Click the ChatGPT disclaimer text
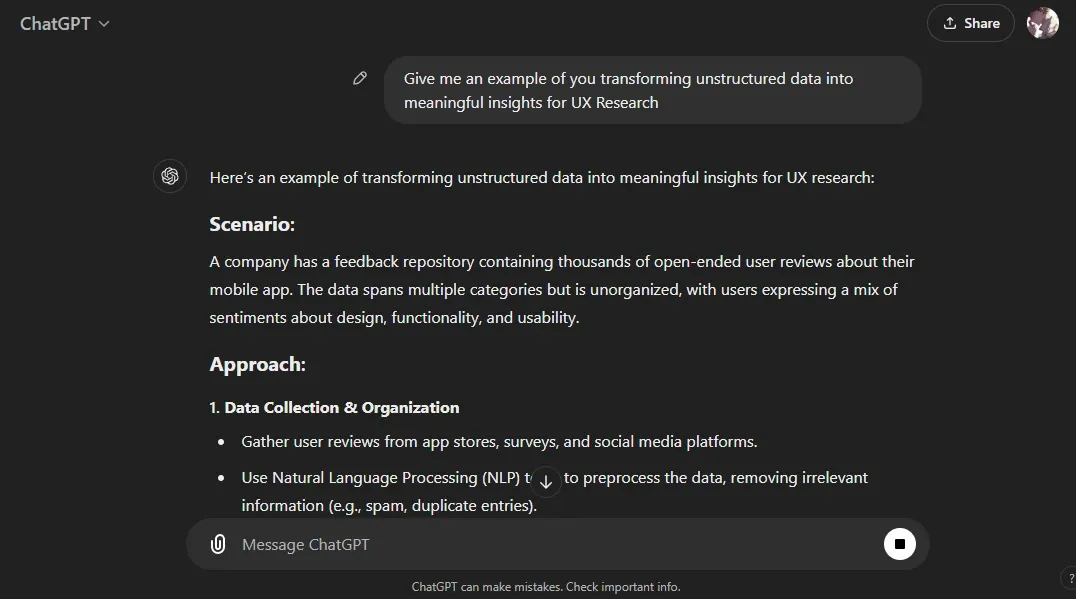Screen dimensions: 1076x599 (x=545, y=587)
